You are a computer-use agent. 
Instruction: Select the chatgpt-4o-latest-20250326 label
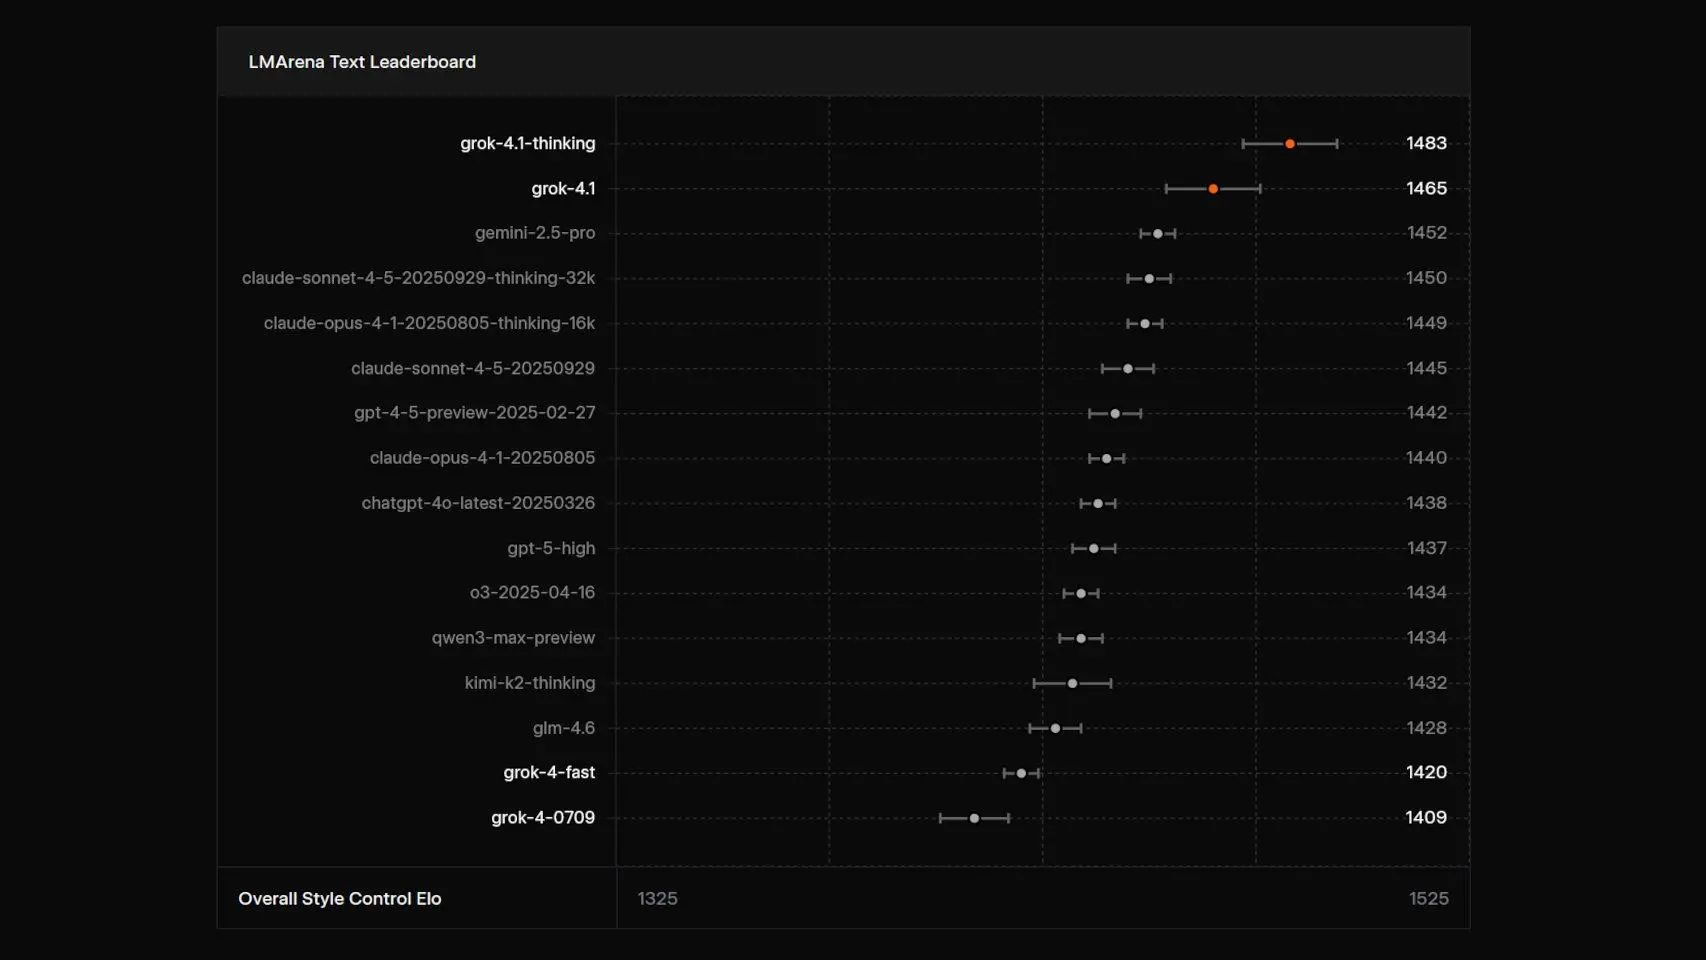478,503
